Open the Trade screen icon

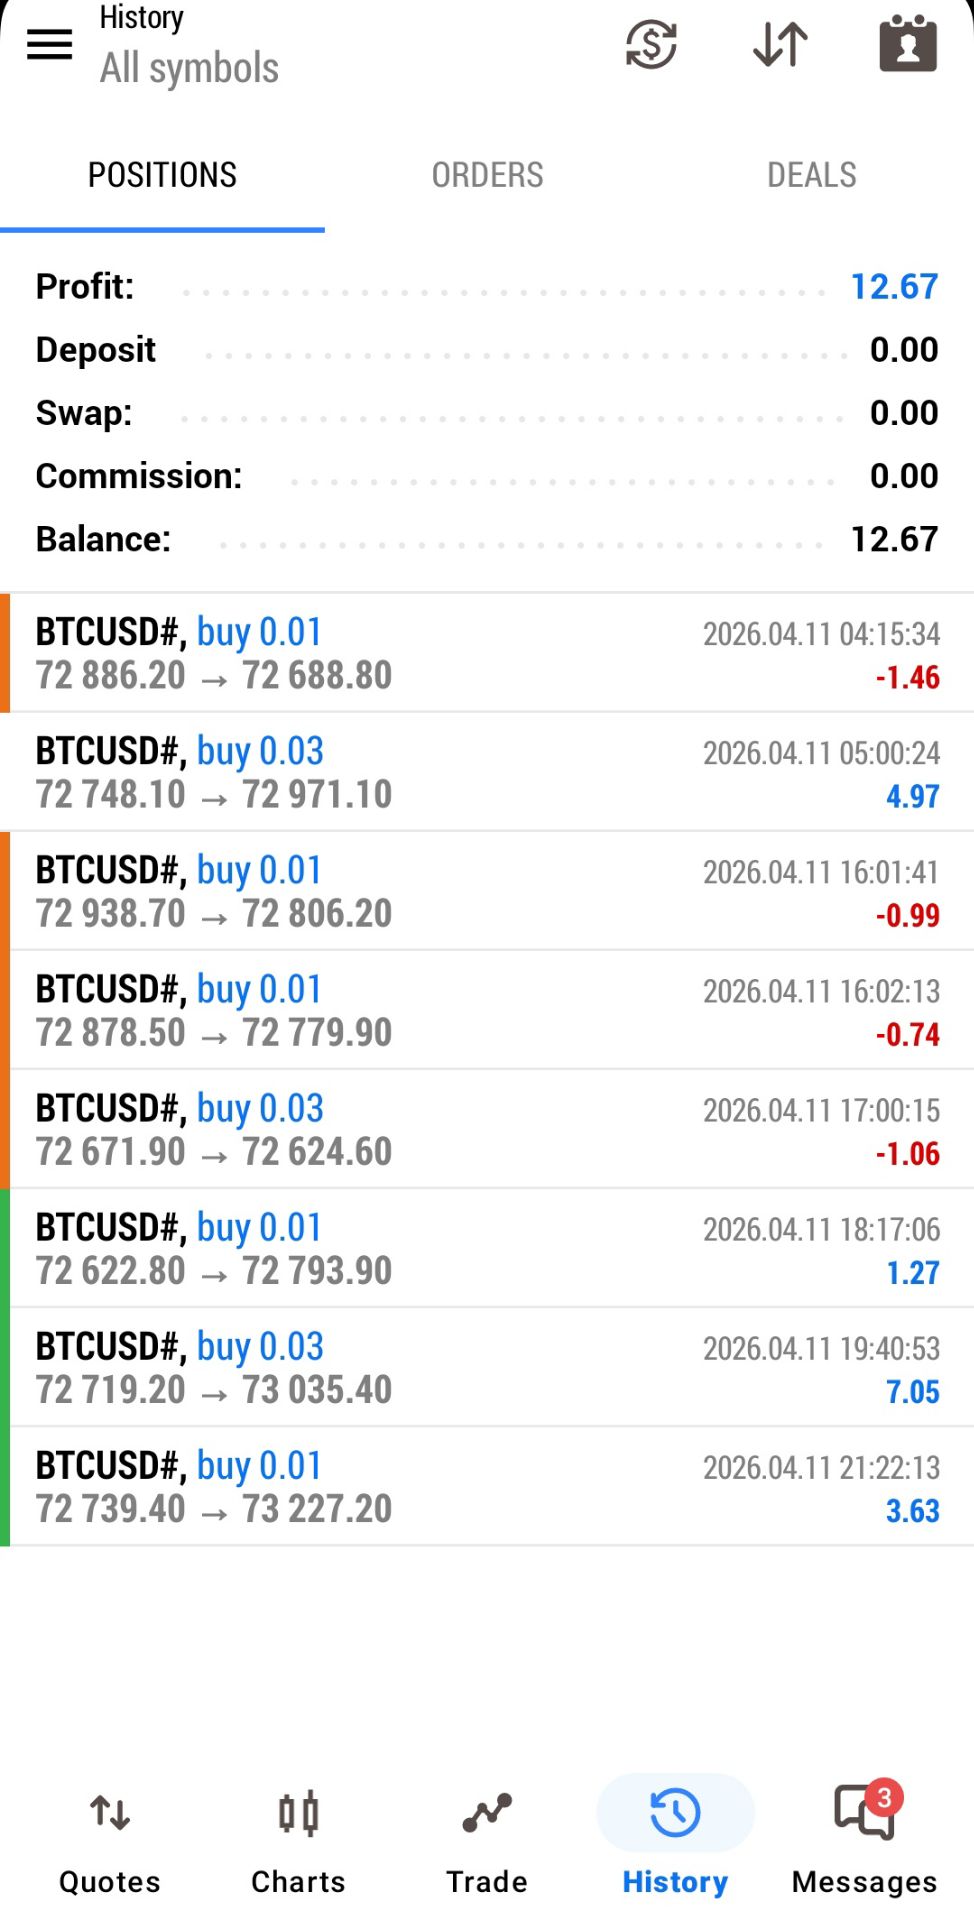[x=487, y=1813]
